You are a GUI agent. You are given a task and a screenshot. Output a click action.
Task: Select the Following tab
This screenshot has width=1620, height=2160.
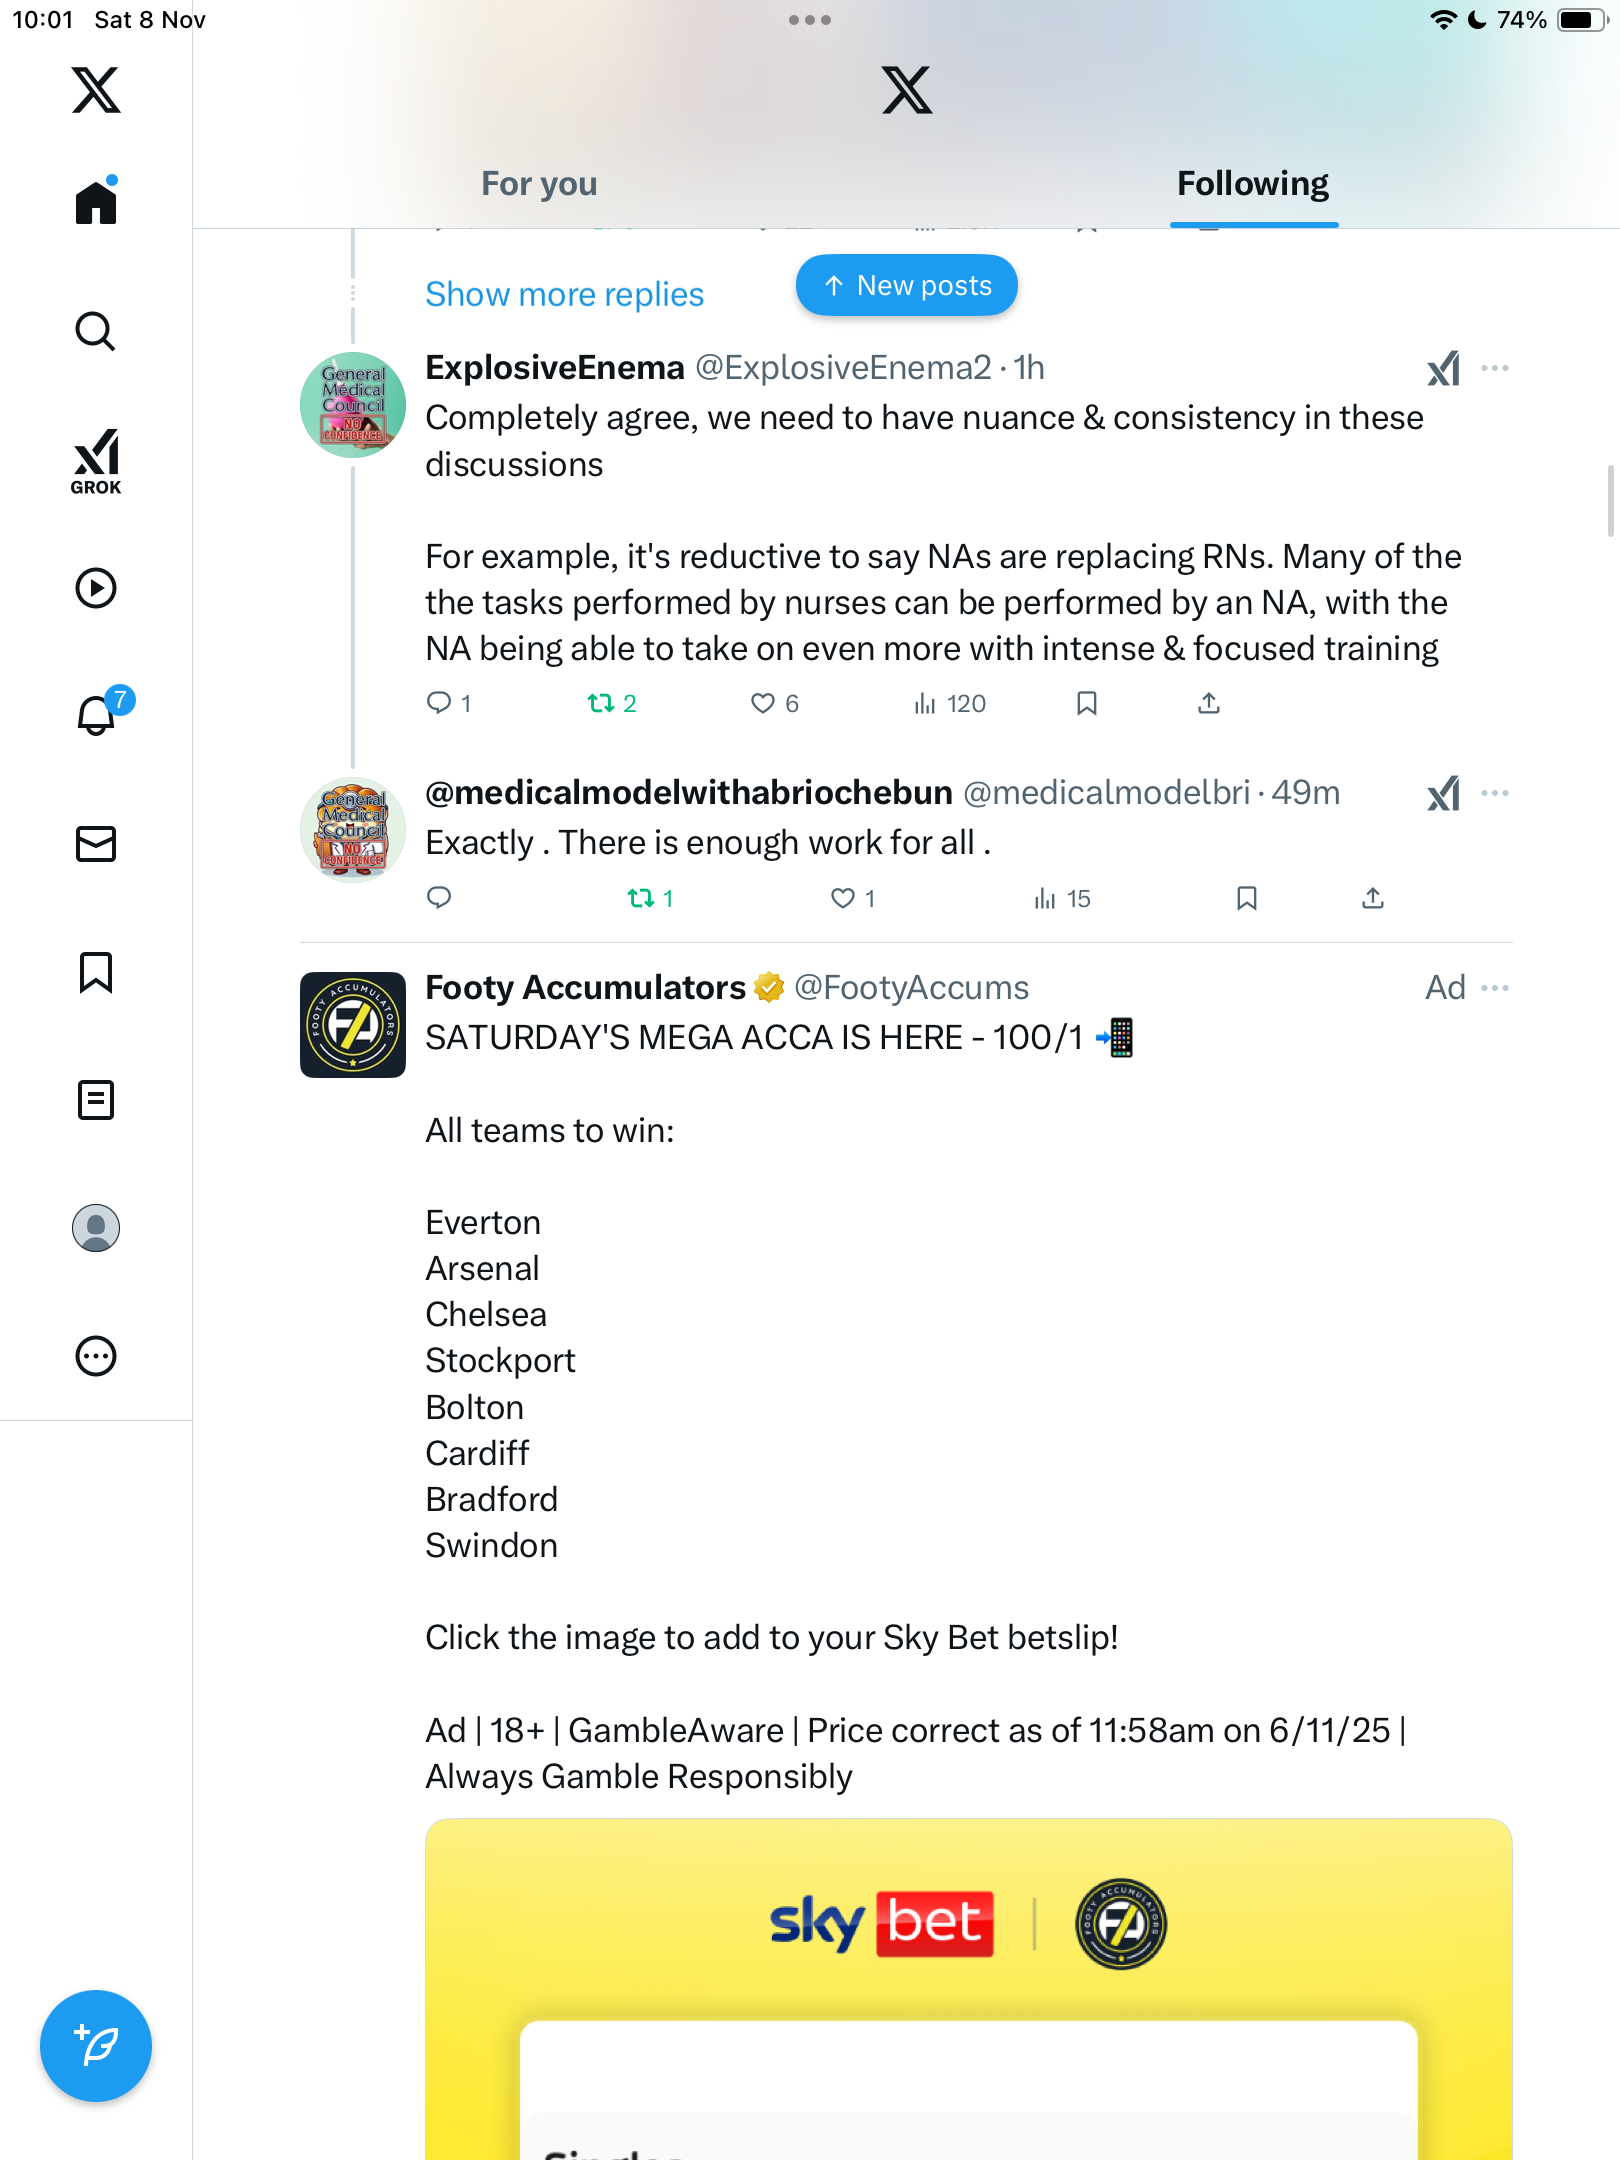click(x=1252, y=184)
